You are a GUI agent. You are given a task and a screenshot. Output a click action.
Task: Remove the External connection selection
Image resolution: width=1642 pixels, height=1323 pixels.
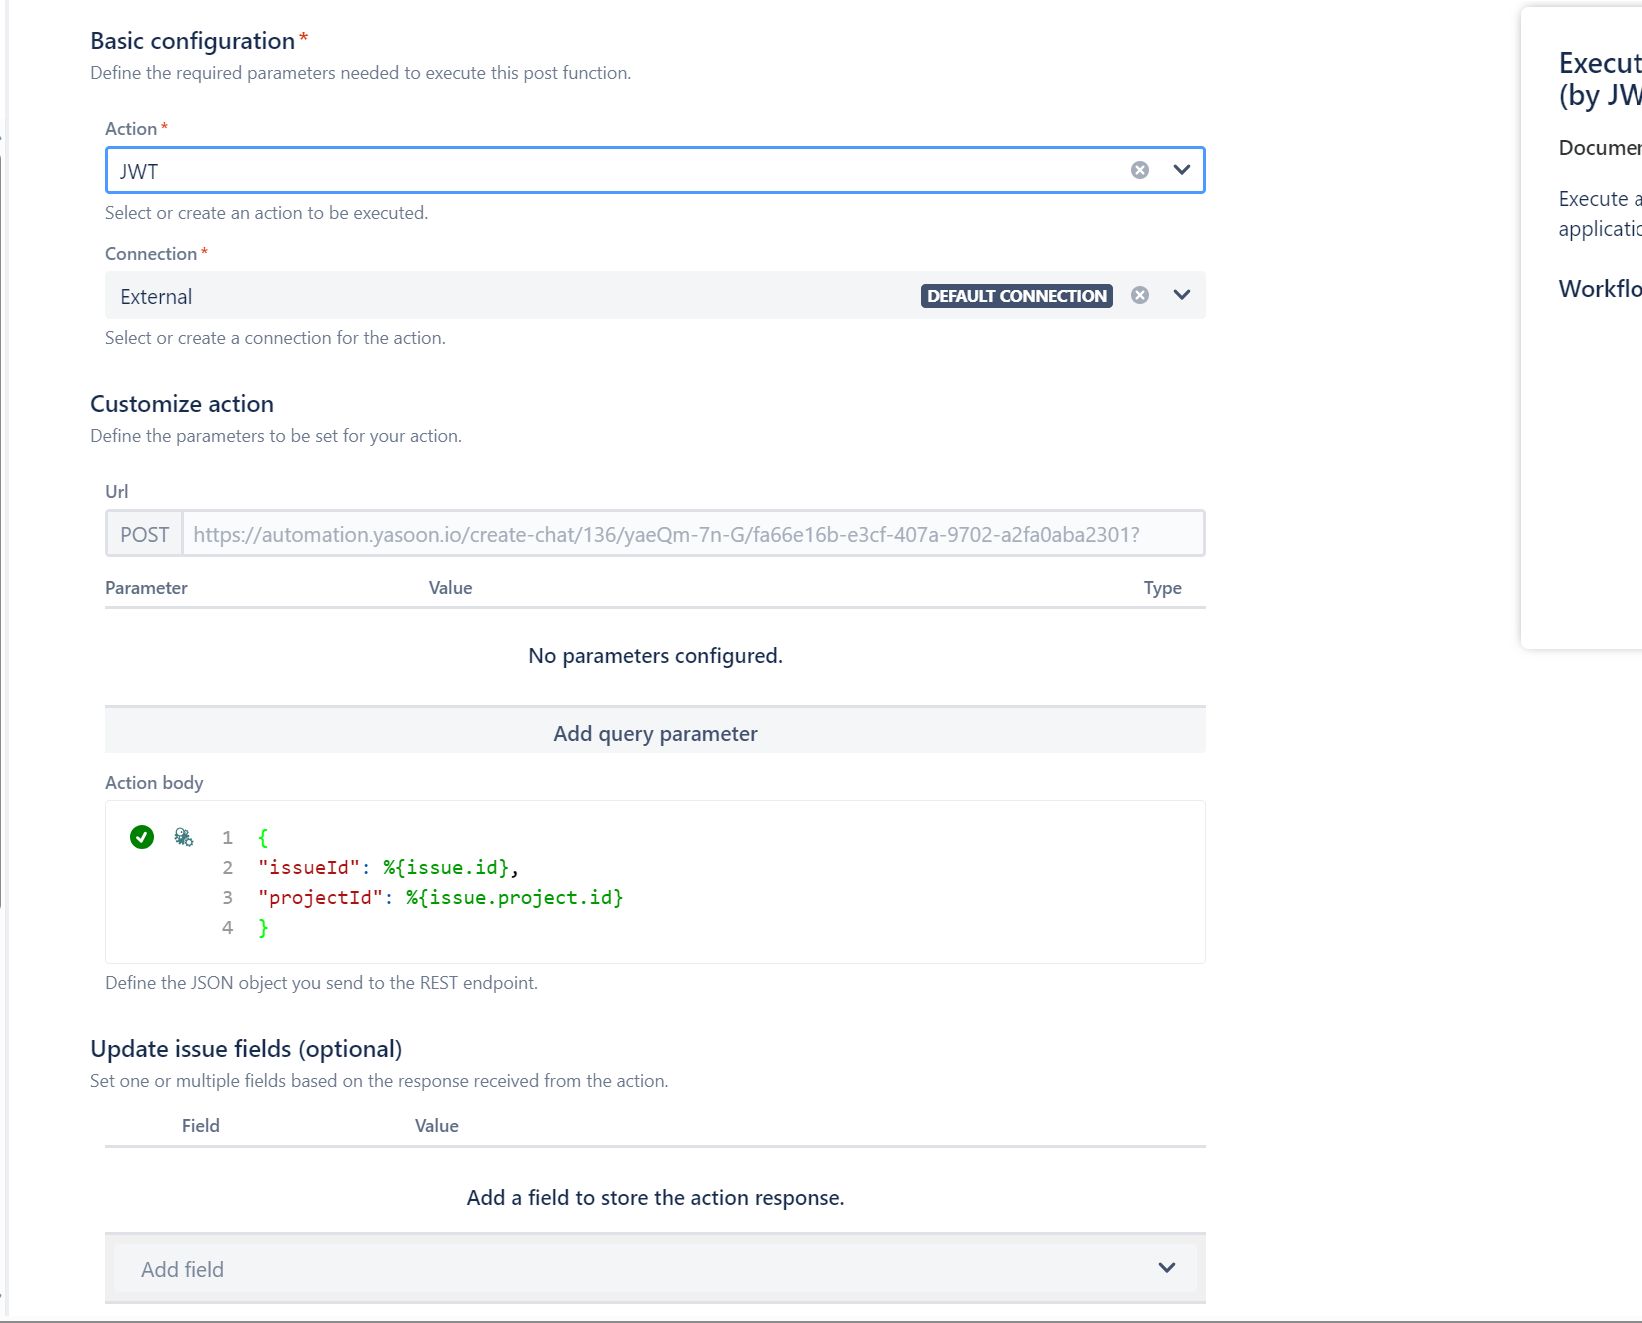coord(1139,295)
